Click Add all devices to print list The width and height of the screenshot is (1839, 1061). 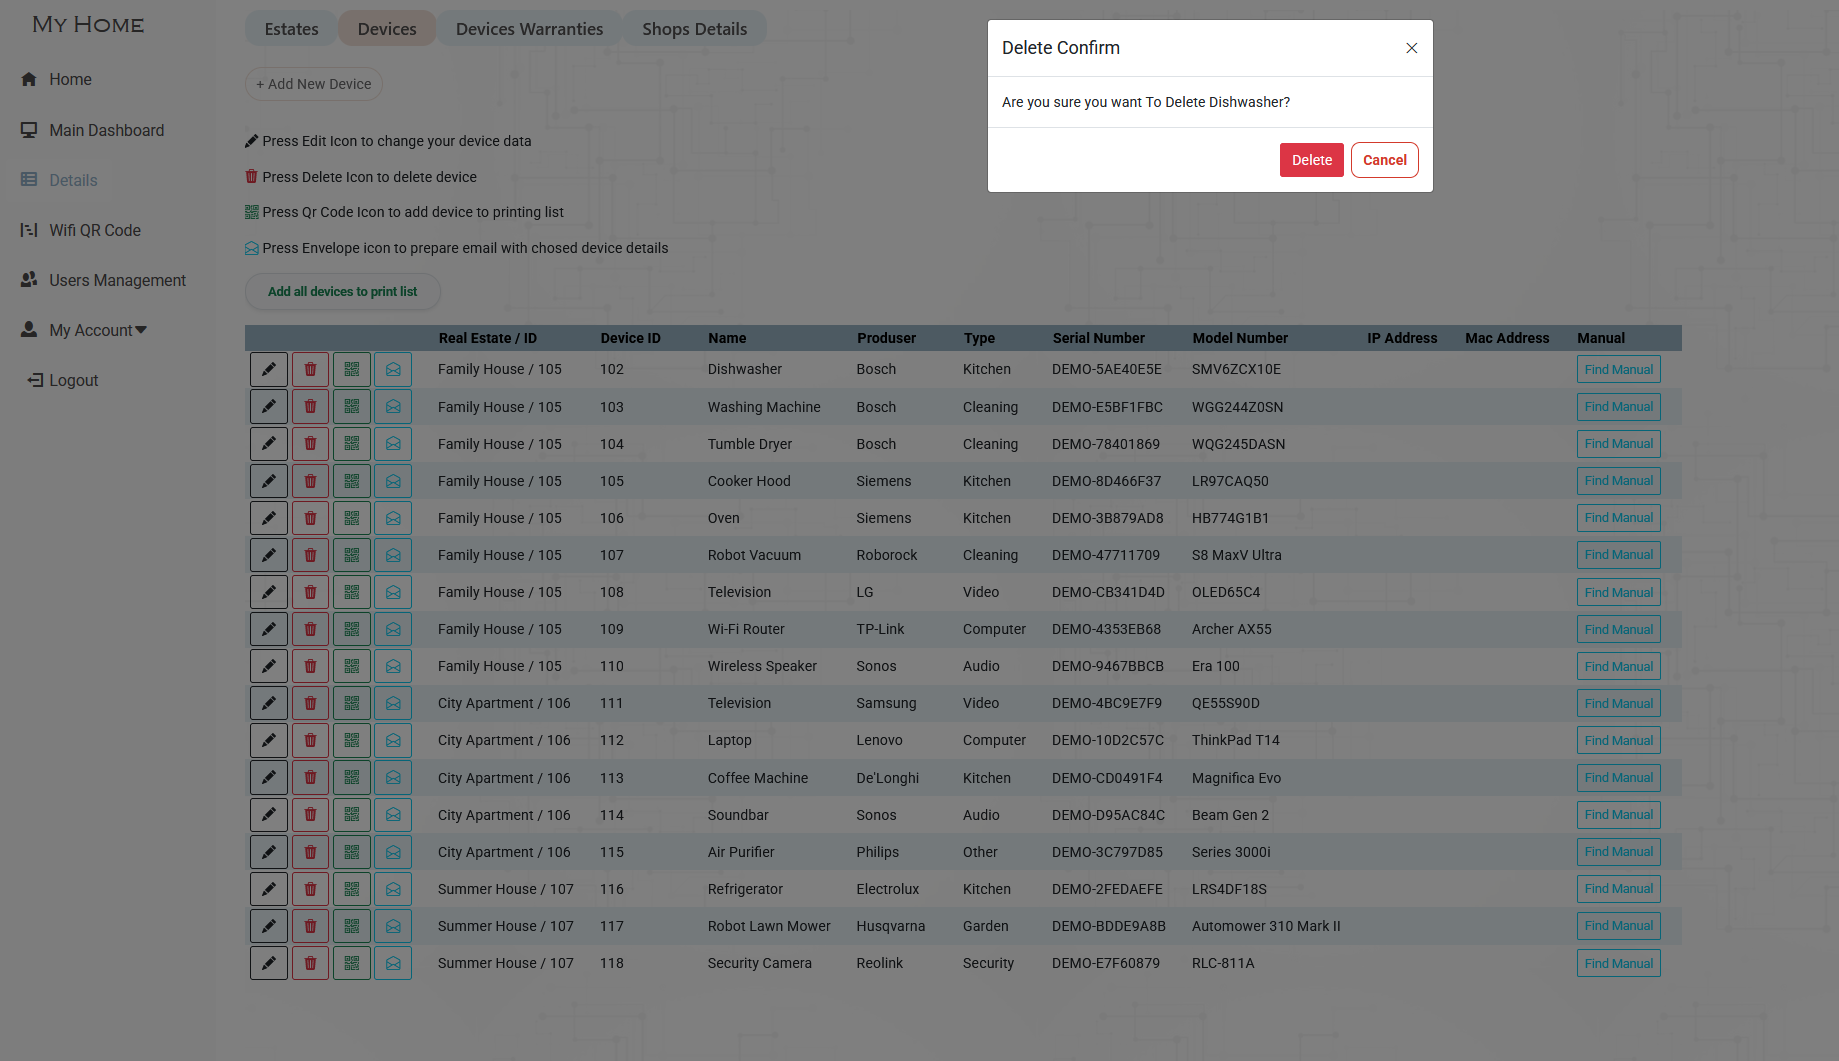[342, 292]
